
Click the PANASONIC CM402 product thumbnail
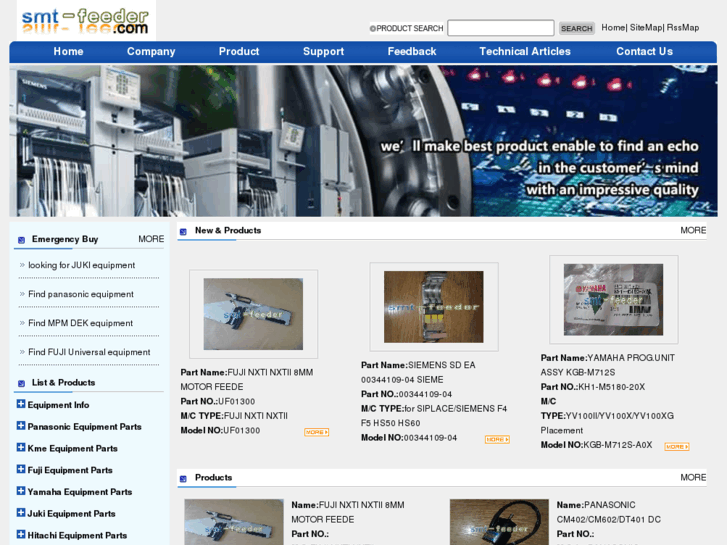499,522
